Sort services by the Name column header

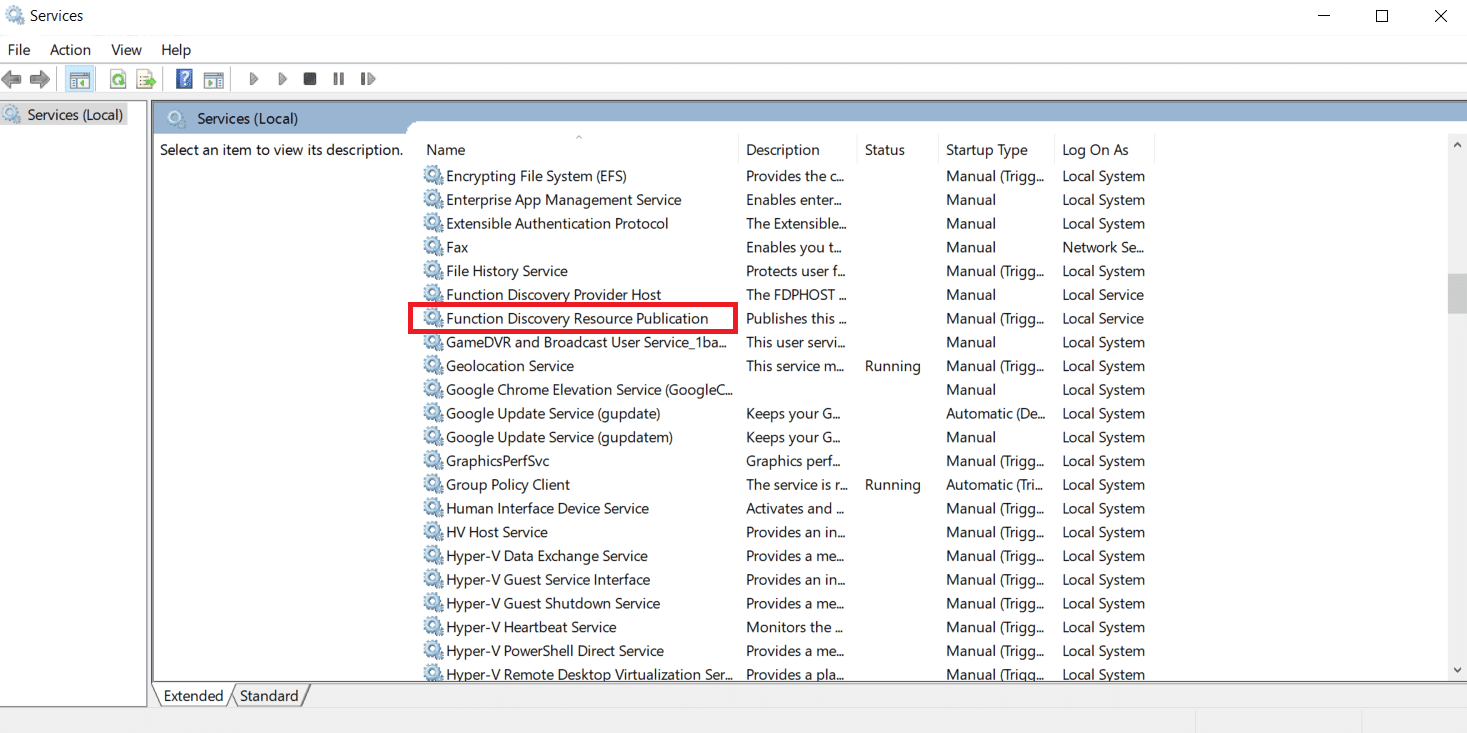click(x=445, y=149)
